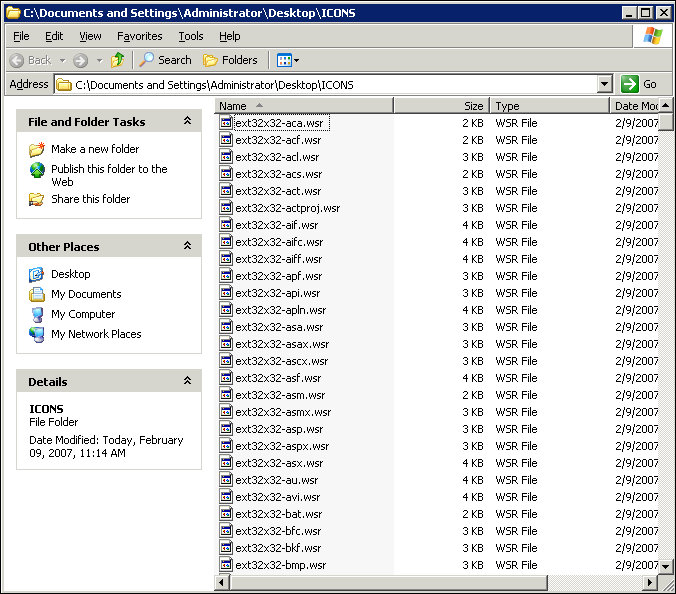Click the My Documents folder icon

coord(37,294)
